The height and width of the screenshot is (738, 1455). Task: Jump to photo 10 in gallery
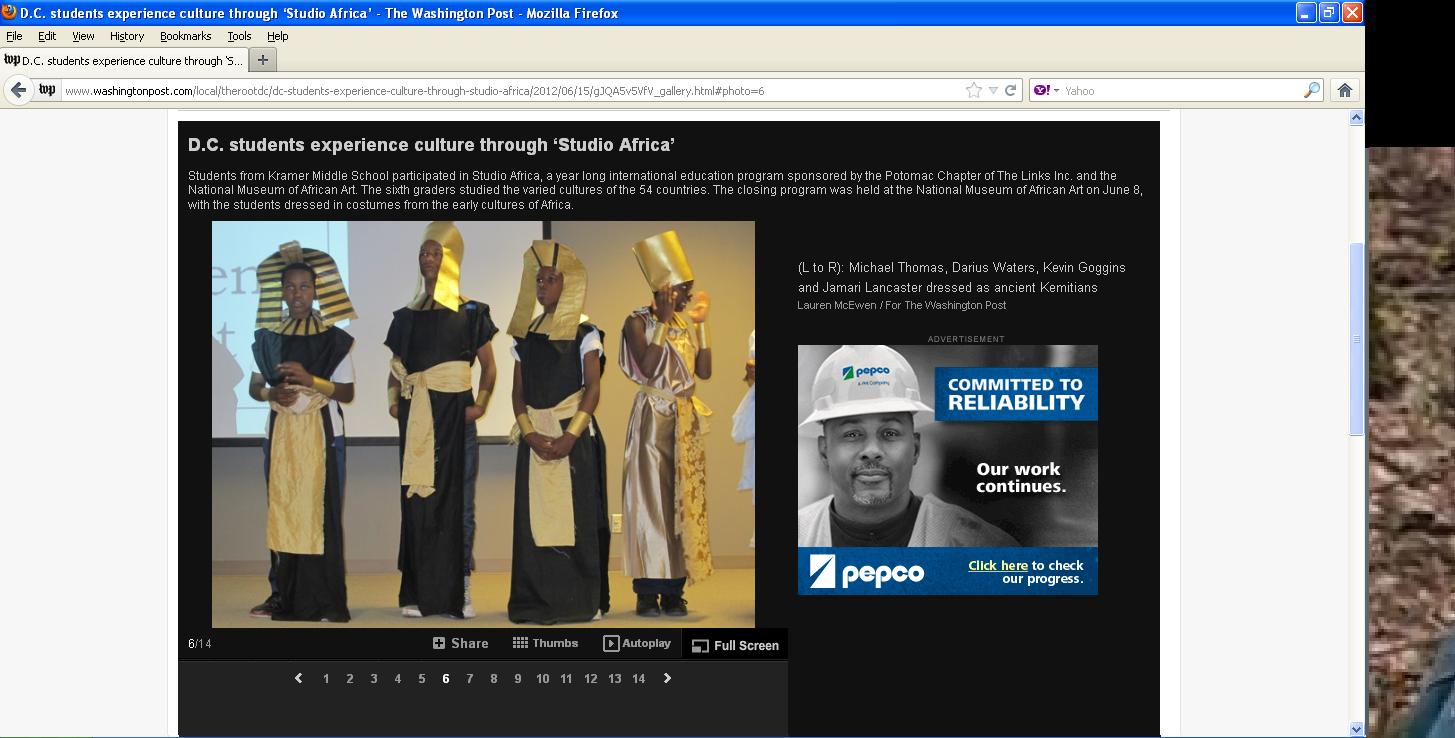[542, 678]
